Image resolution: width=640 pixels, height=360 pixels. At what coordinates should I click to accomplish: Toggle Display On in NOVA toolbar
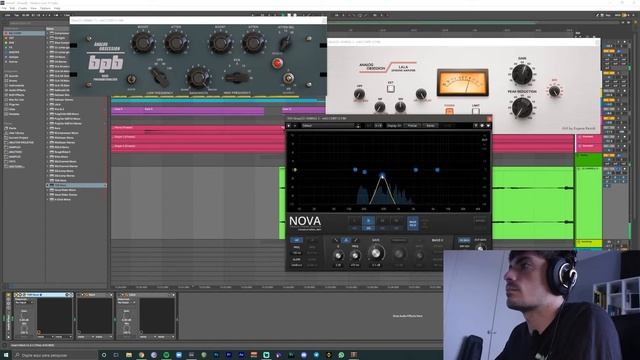[x=394, y=126]
